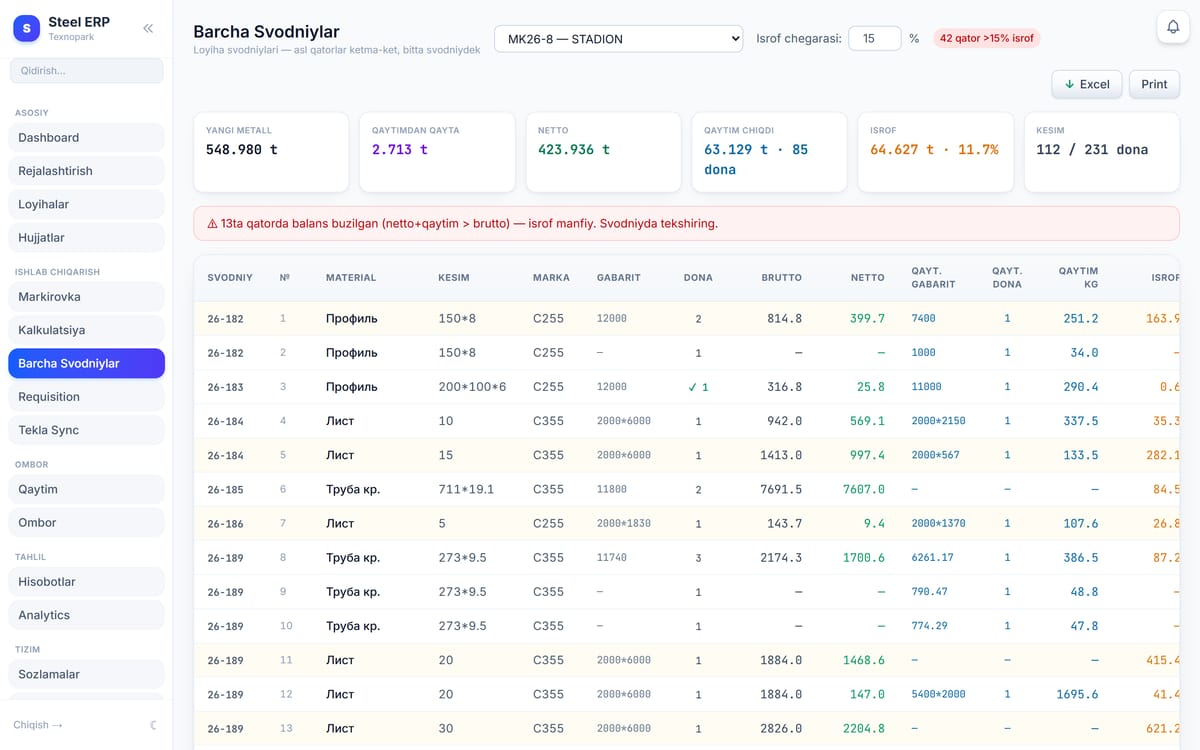Click the qaytim gabarit '5400*2000' cell
The width and height of the screenshot is (1200, 750).
click(x=938, y=694)
